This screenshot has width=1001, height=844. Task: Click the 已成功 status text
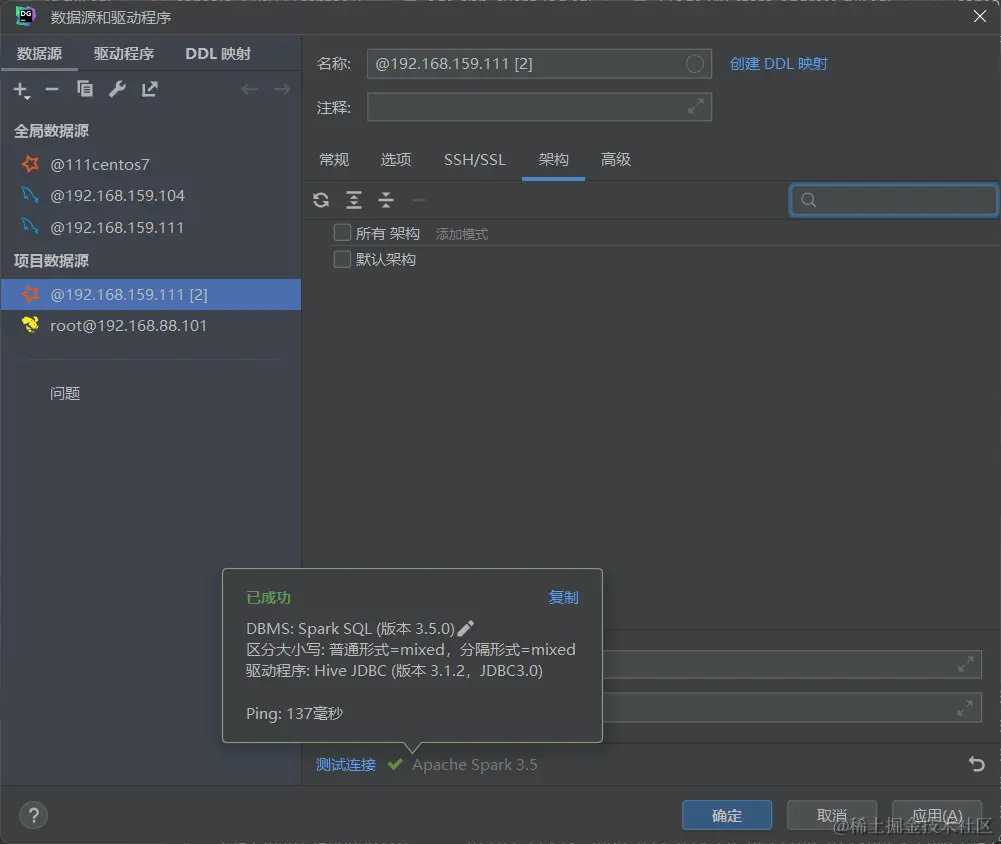(268, 598)
